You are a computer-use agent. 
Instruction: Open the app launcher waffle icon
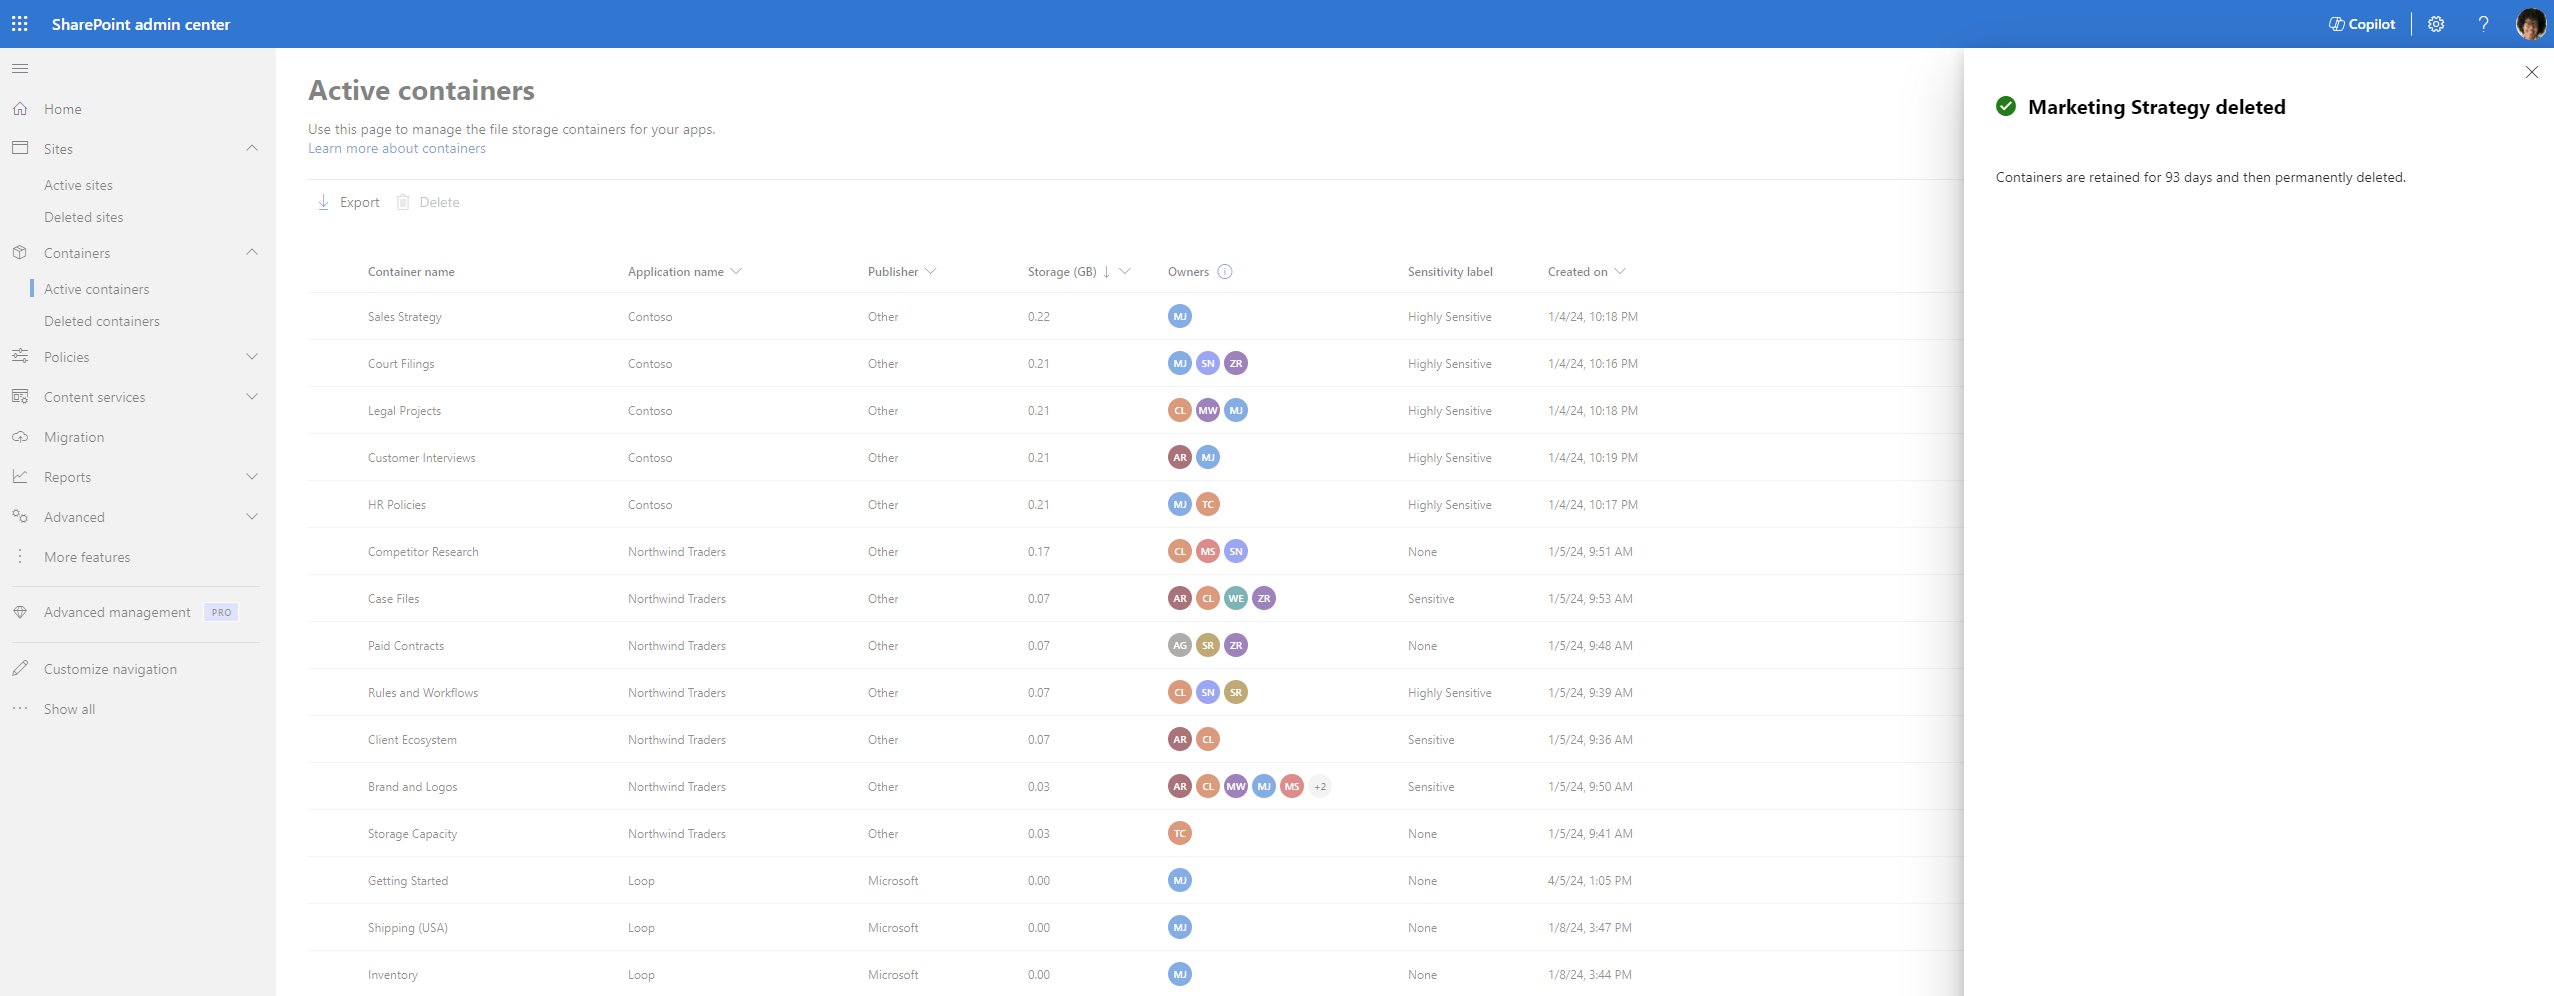click(20, 24)
